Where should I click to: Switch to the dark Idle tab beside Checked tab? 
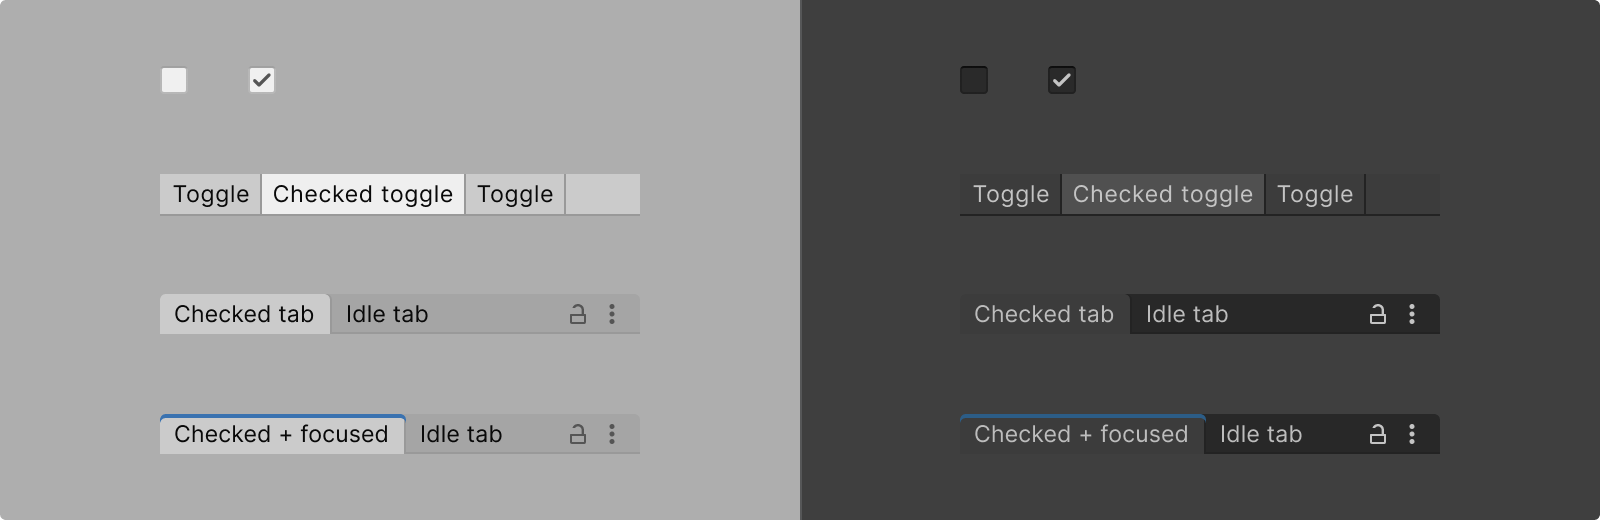tap(1187, 315)
